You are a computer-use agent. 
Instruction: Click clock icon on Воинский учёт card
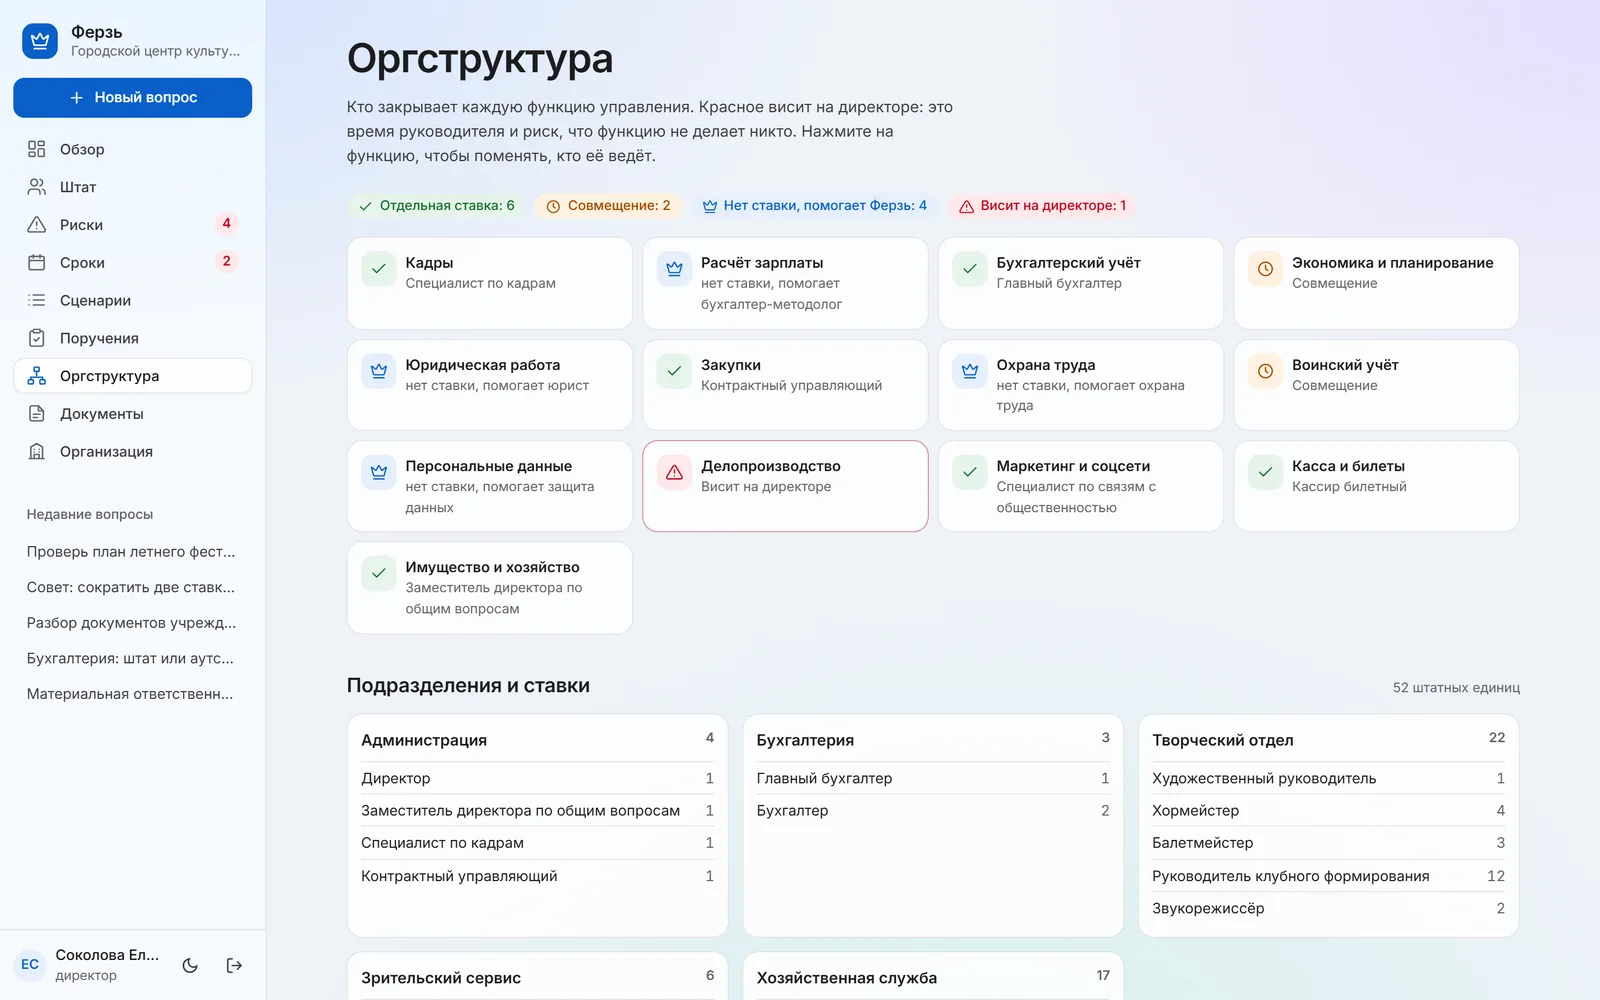(1265, 371)
